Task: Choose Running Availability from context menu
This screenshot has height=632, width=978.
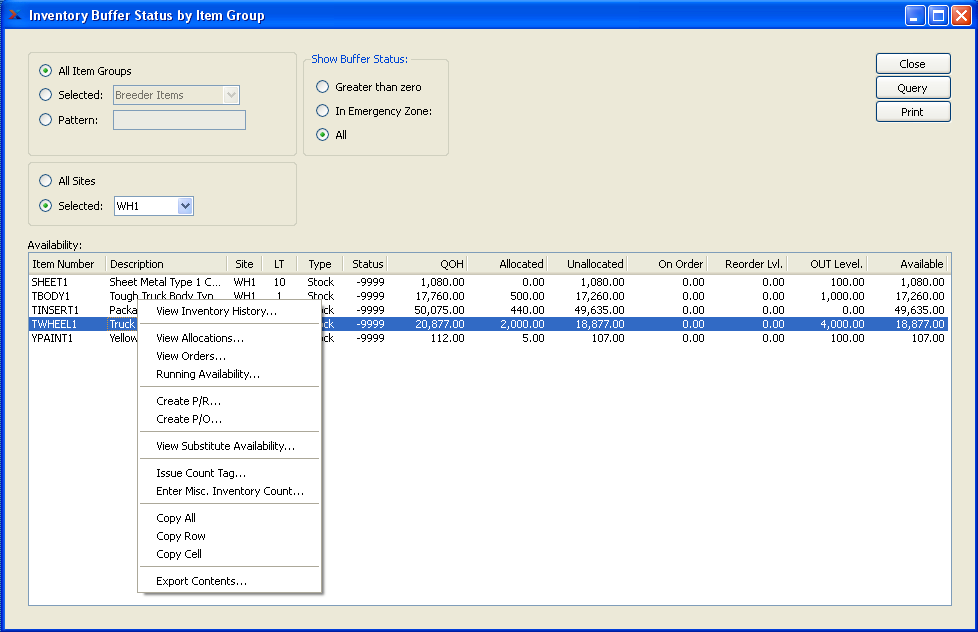Action: click(x=207, y=374)
